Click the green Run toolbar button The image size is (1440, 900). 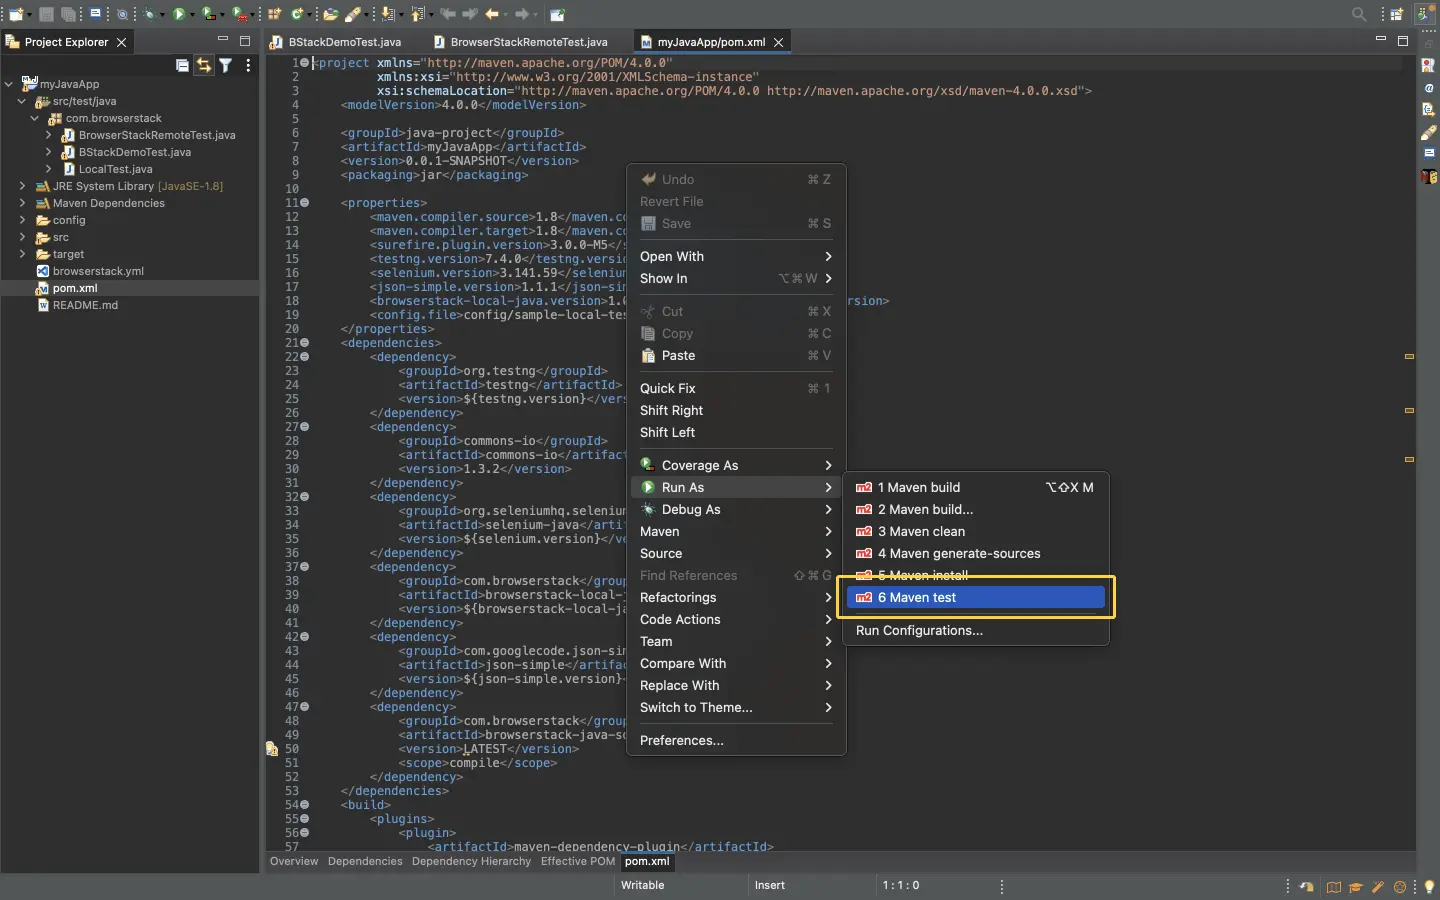click(179, 14)
